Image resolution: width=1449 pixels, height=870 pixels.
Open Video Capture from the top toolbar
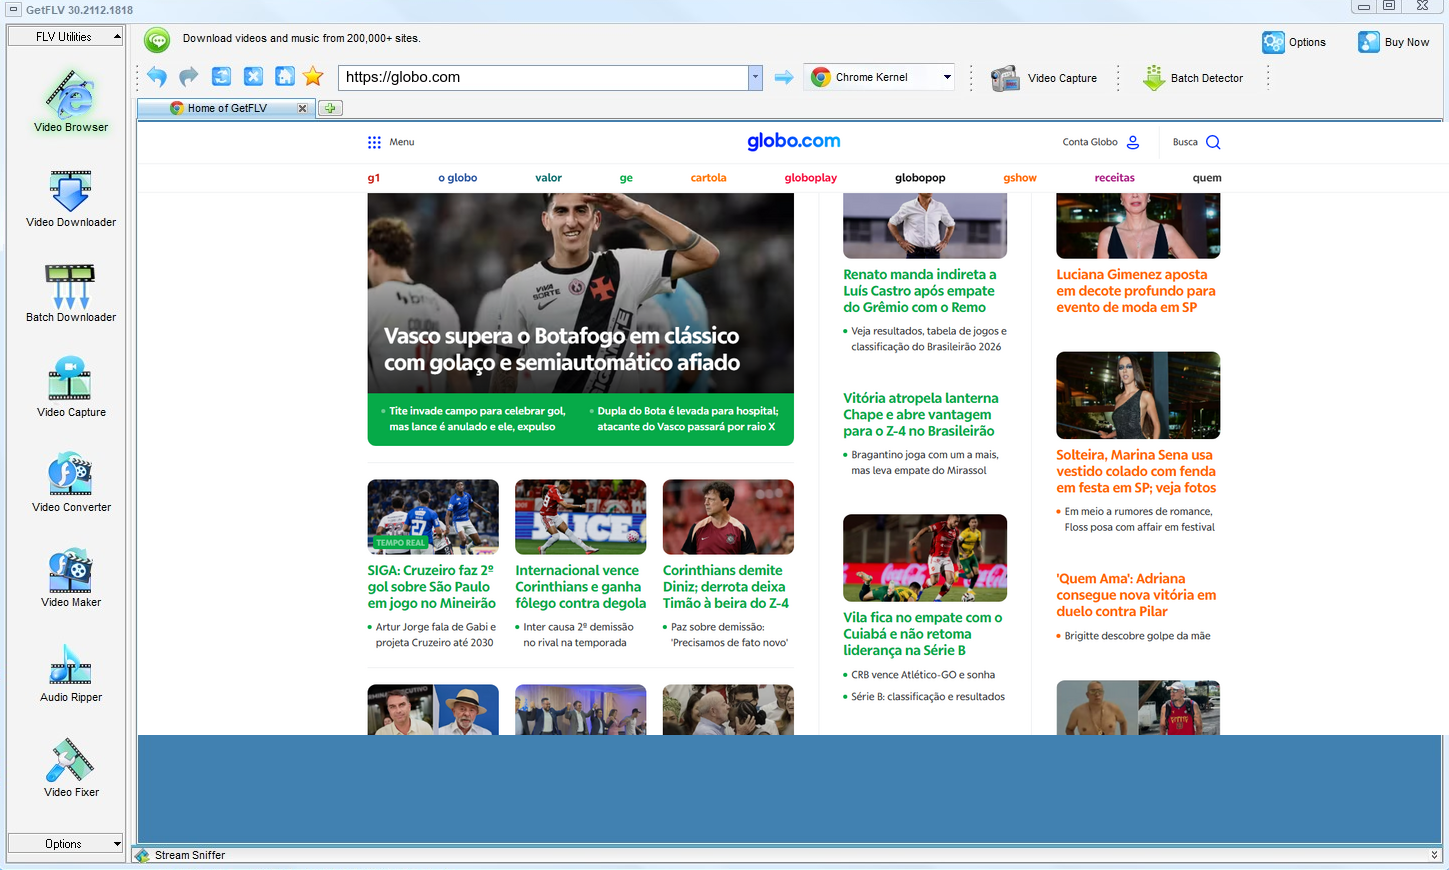point(1044,78)
